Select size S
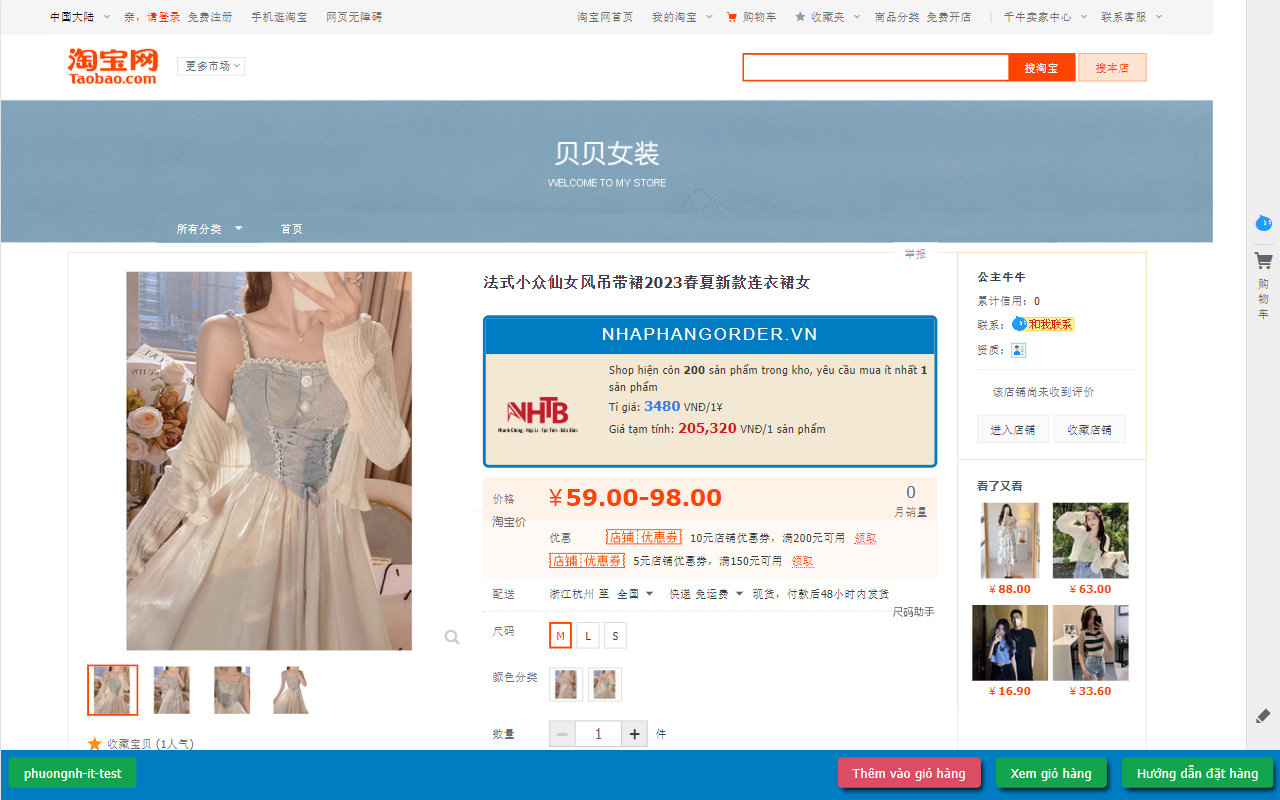This screenshot has height=800, width=1280. click(x=615, y=635)
